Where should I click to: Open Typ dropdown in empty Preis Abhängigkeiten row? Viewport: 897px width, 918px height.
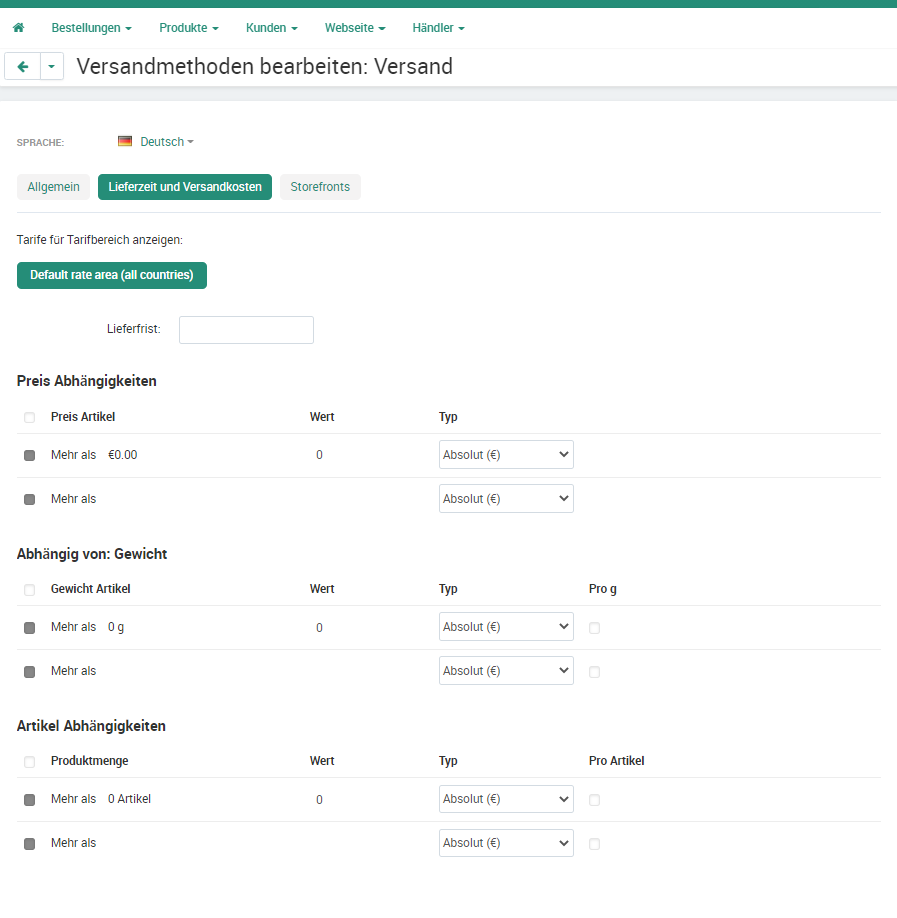[x=506, y=498]
